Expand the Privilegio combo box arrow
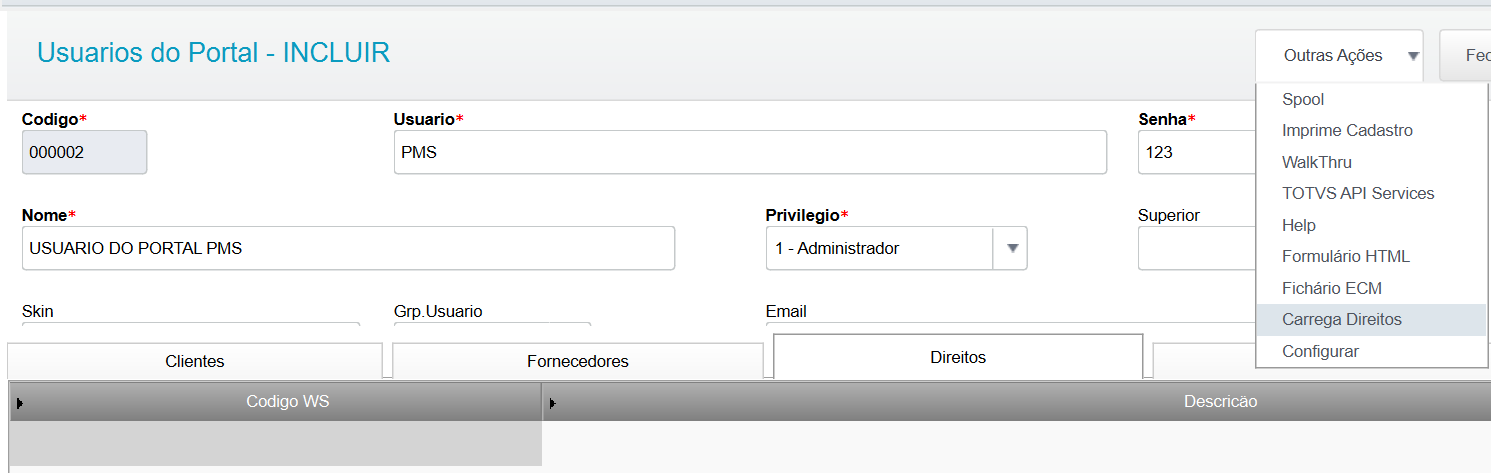Viewport: 1491px width, 473px height. 1010,248
